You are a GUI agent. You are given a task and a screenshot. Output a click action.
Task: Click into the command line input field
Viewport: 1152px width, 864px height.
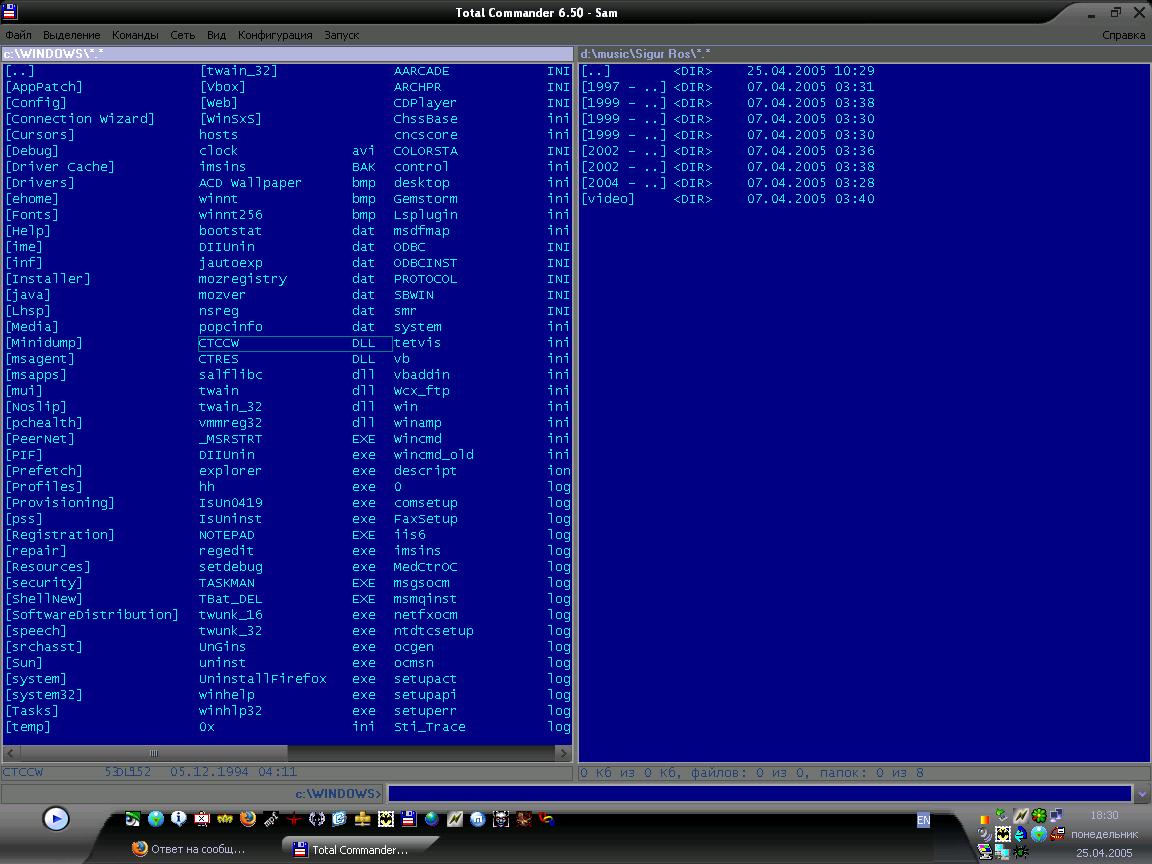pos(760,794)
